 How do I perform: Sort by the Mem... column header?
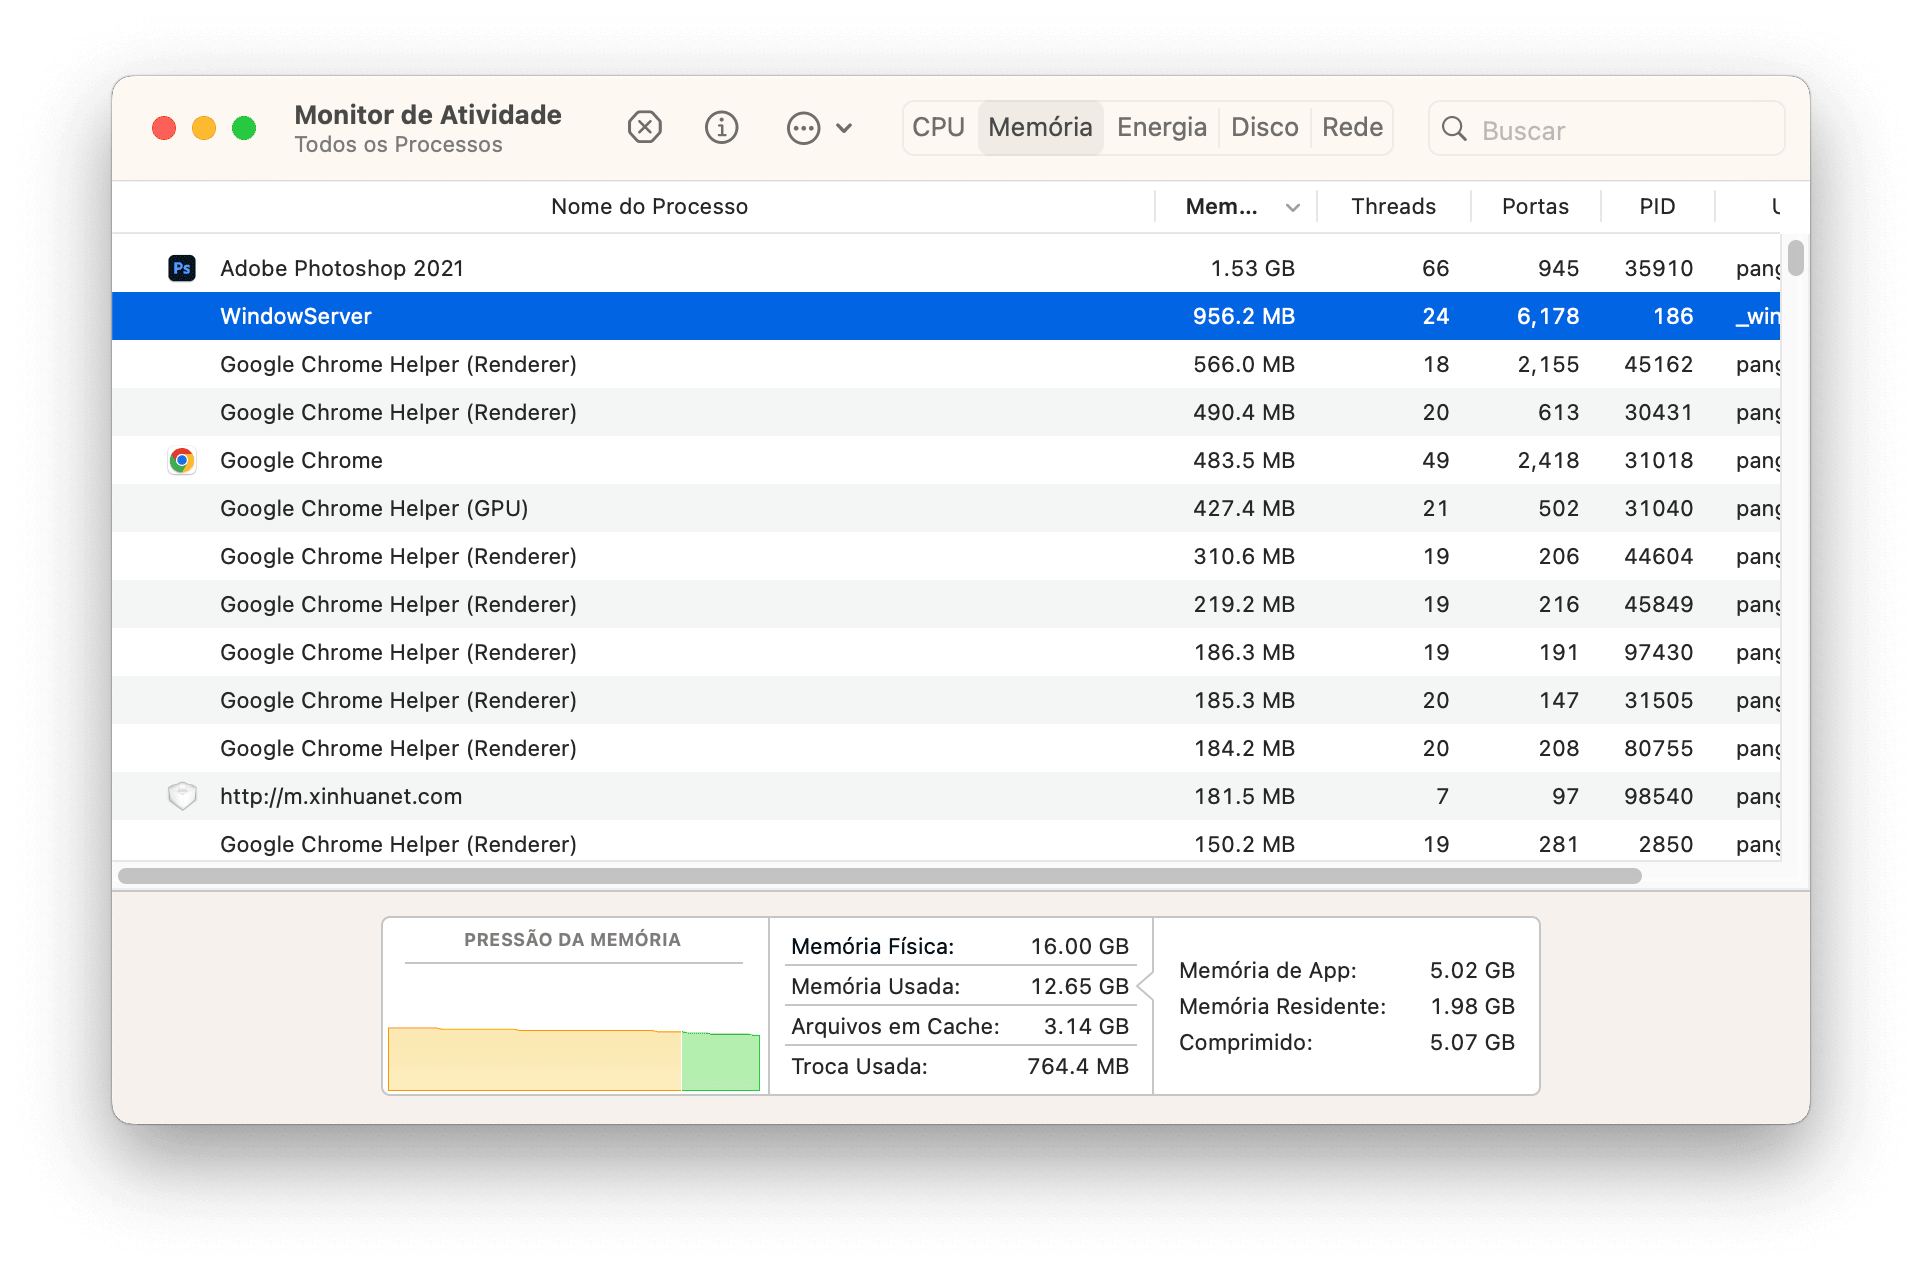(1221, 207)
